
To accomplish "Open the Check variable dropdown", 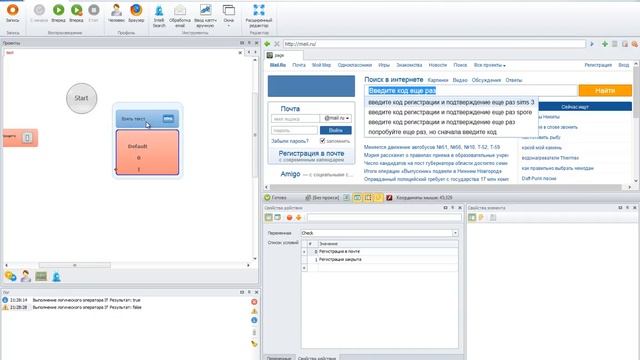I will (455, 233).
